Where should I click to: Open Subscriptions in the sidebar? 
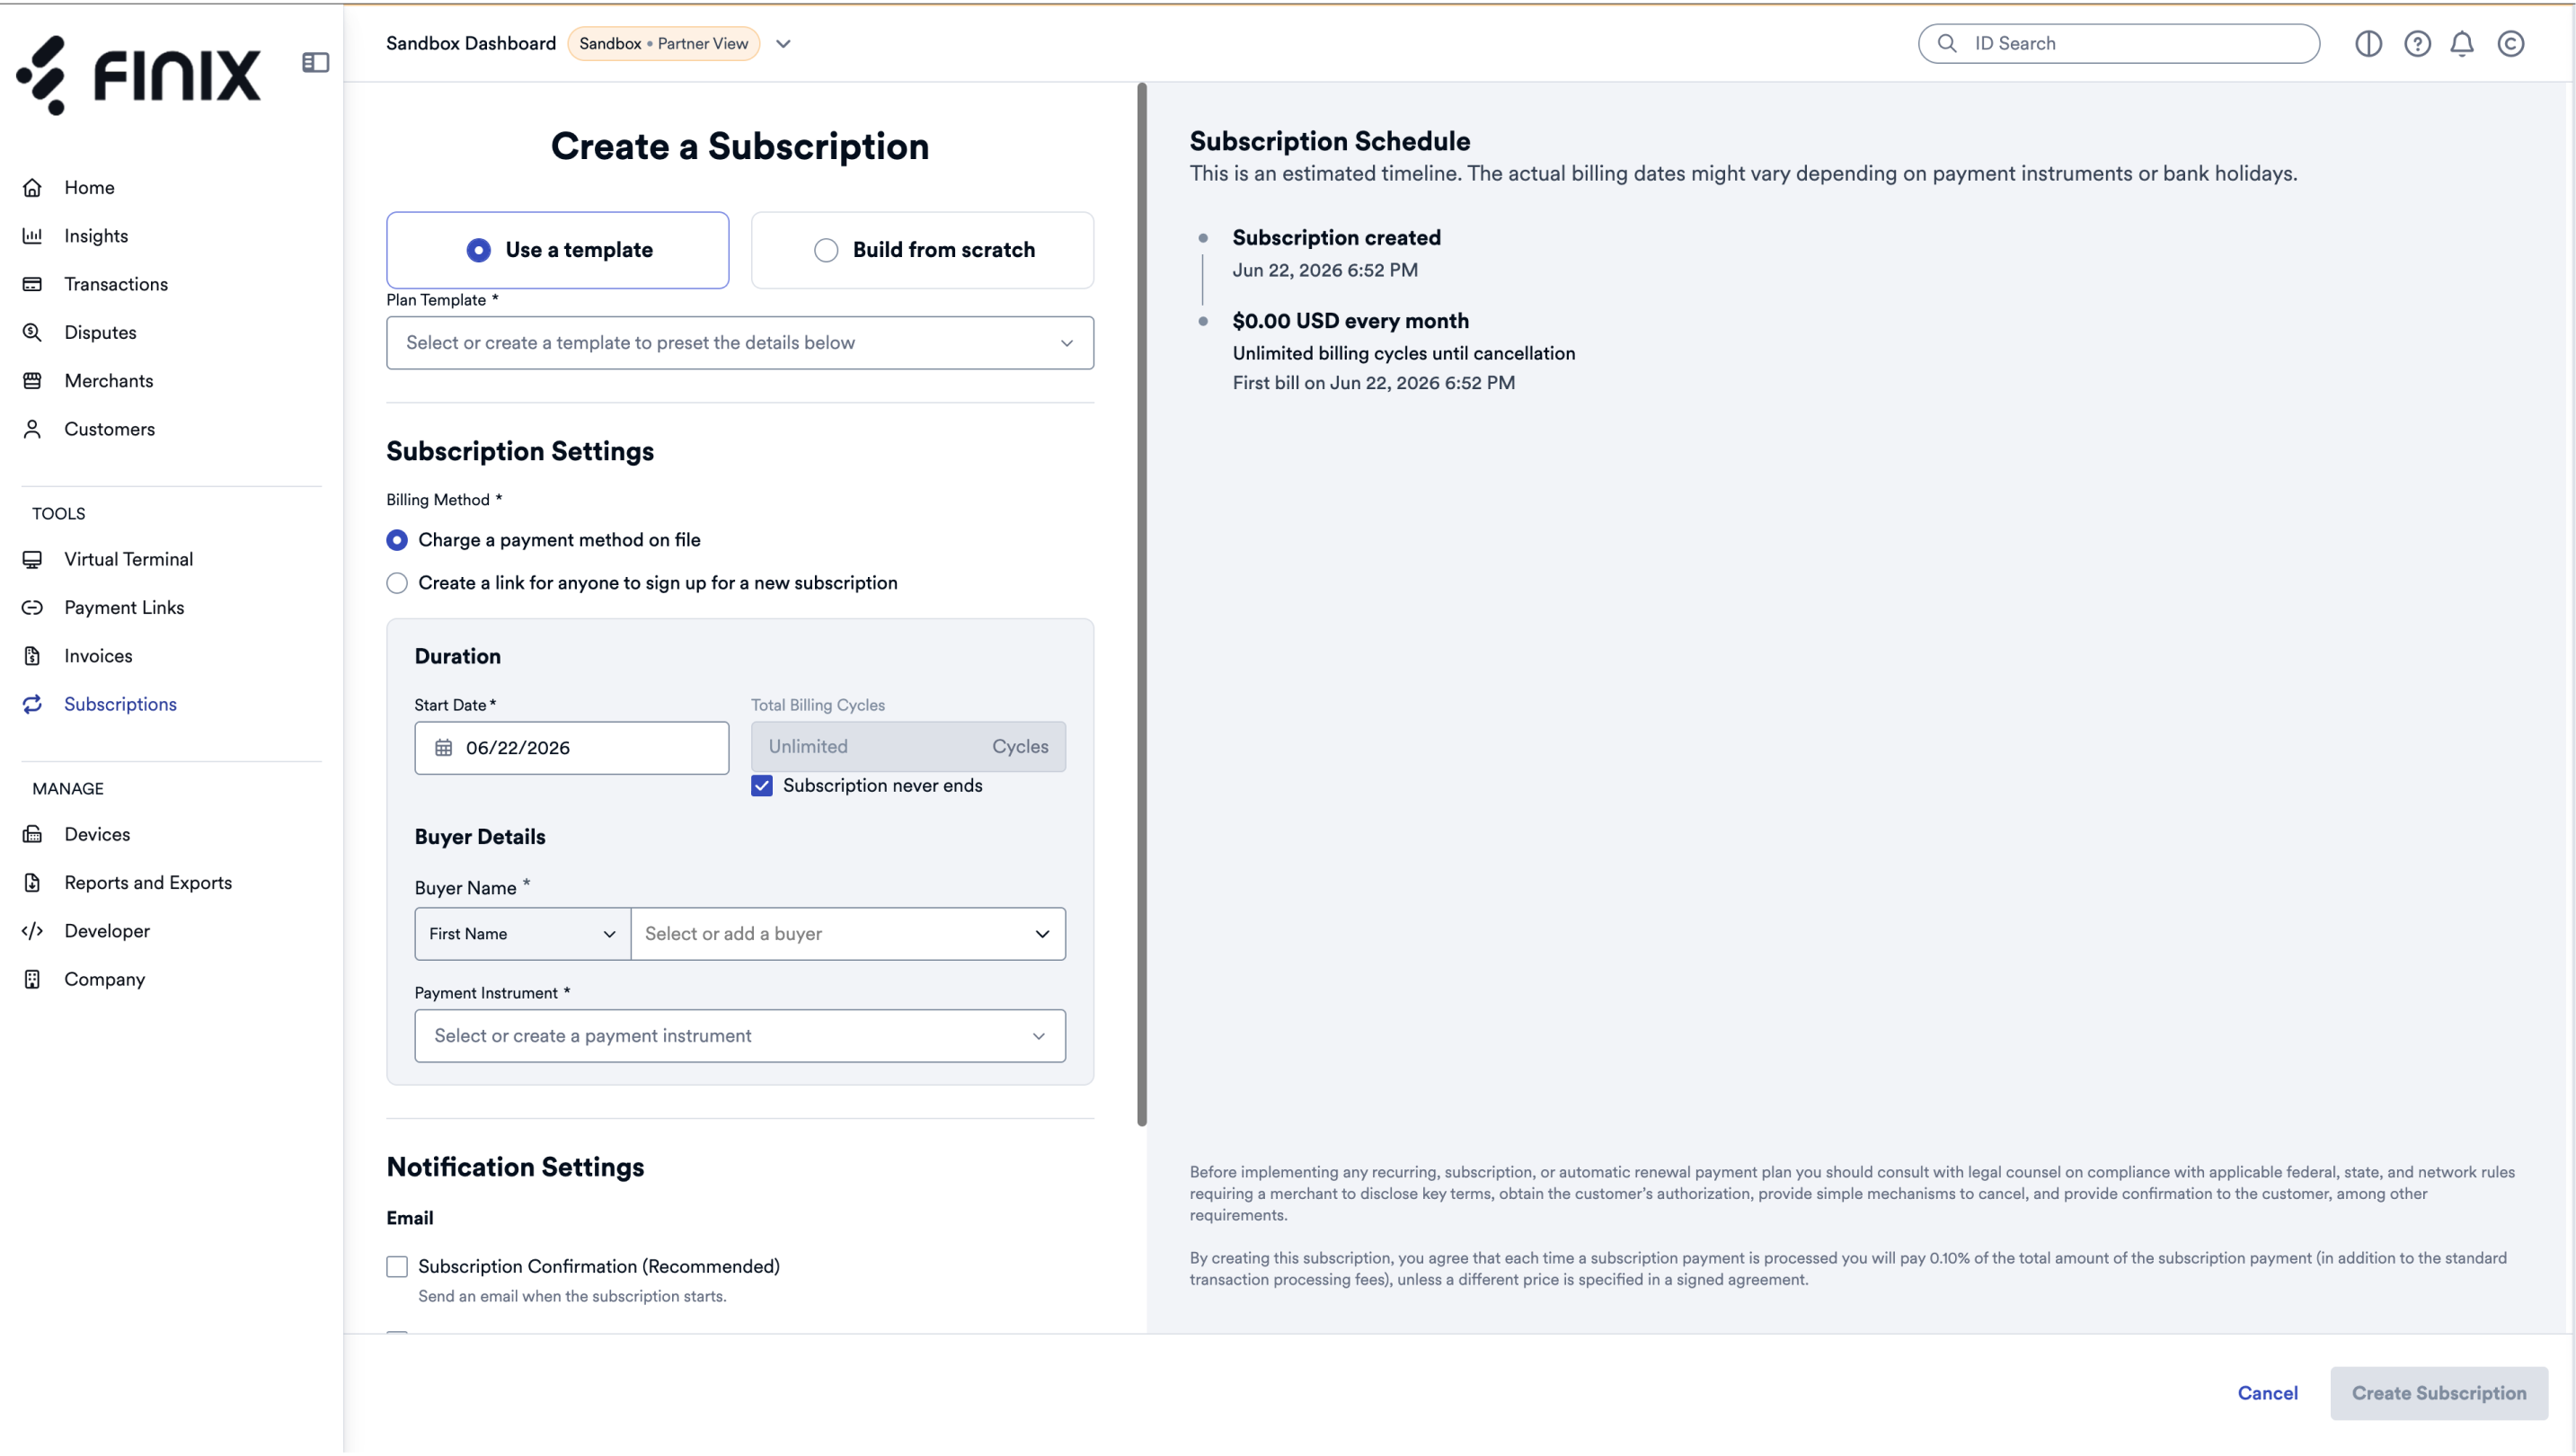(120, 704)
